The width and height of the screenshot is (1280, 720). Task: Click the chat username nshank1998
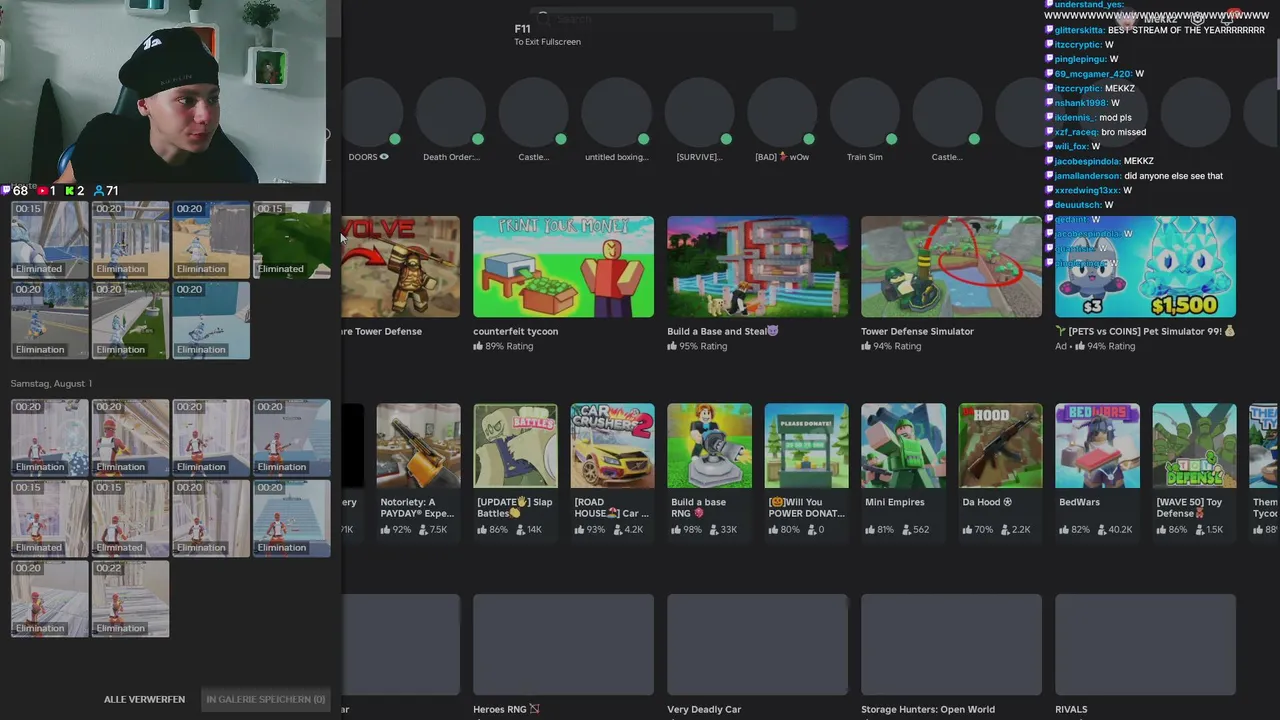[x=1080, y=103]
